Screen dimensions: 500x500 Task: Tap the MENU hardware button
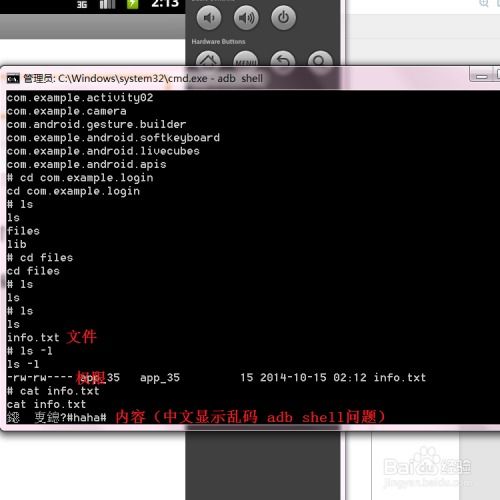(246, 59)
